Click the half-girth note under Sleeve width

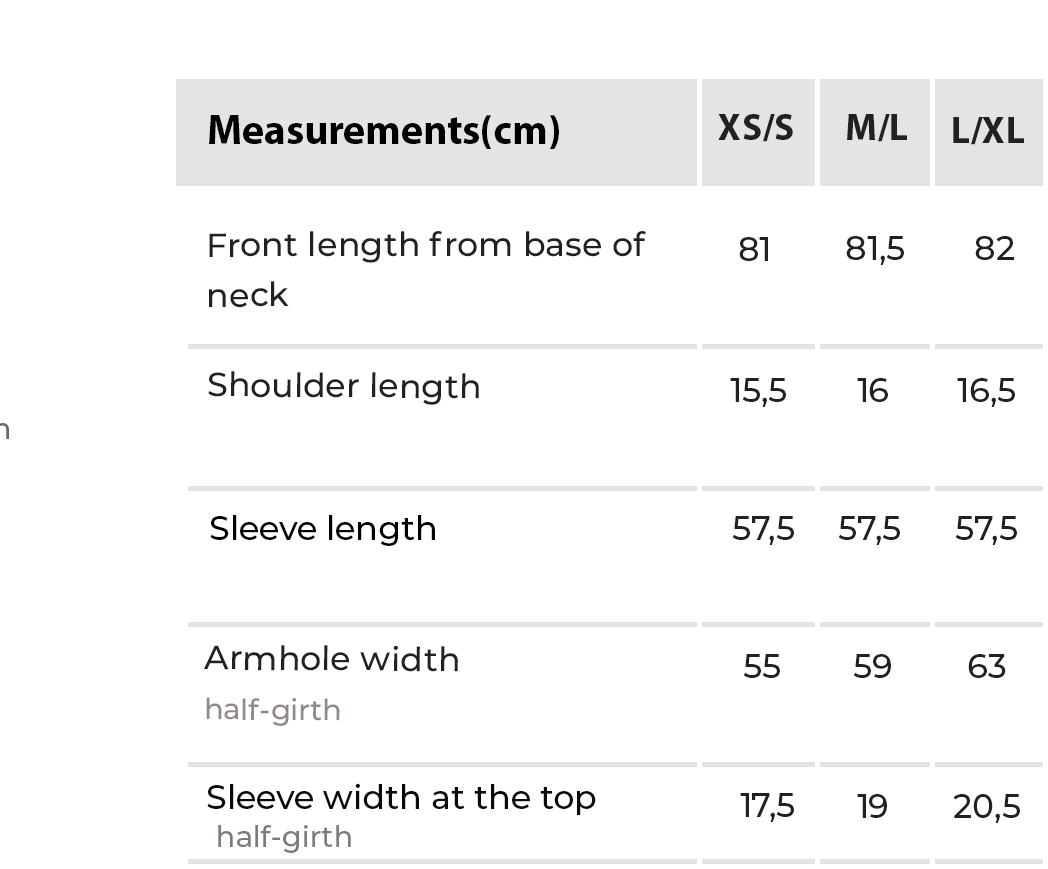285,837
